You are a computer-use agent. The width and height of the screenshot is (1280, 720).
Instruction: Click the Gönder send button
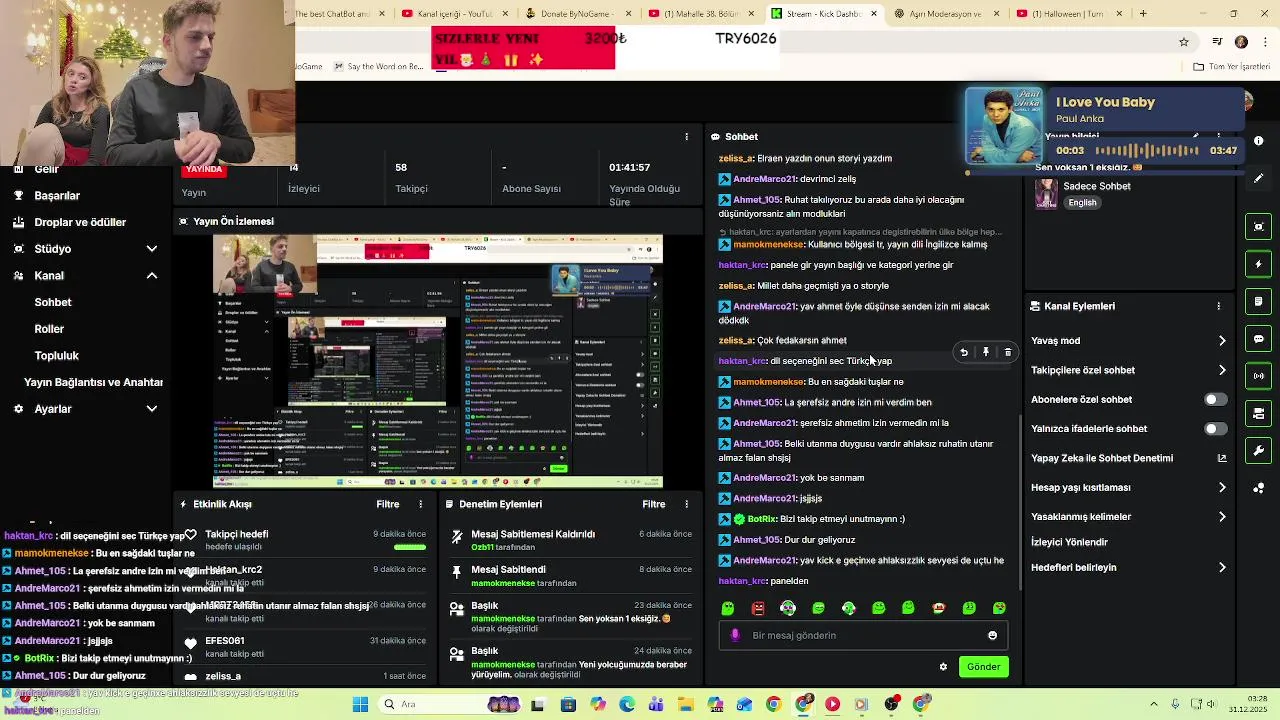(983, 667)
